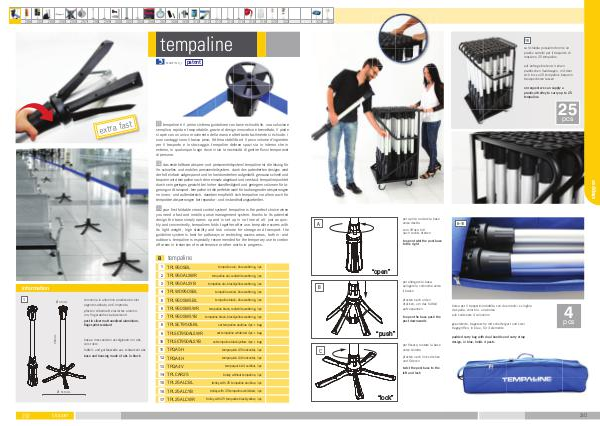
Task: Click the folding-base hand photo with red arrow
Action: [x=81, y=87]
